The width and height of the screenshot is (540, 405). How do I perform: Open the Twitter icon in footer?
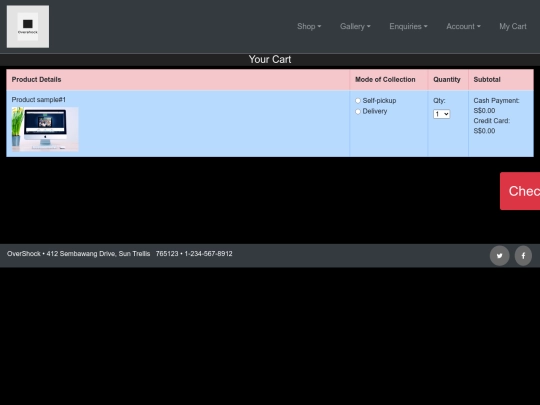tap(499, 256)
